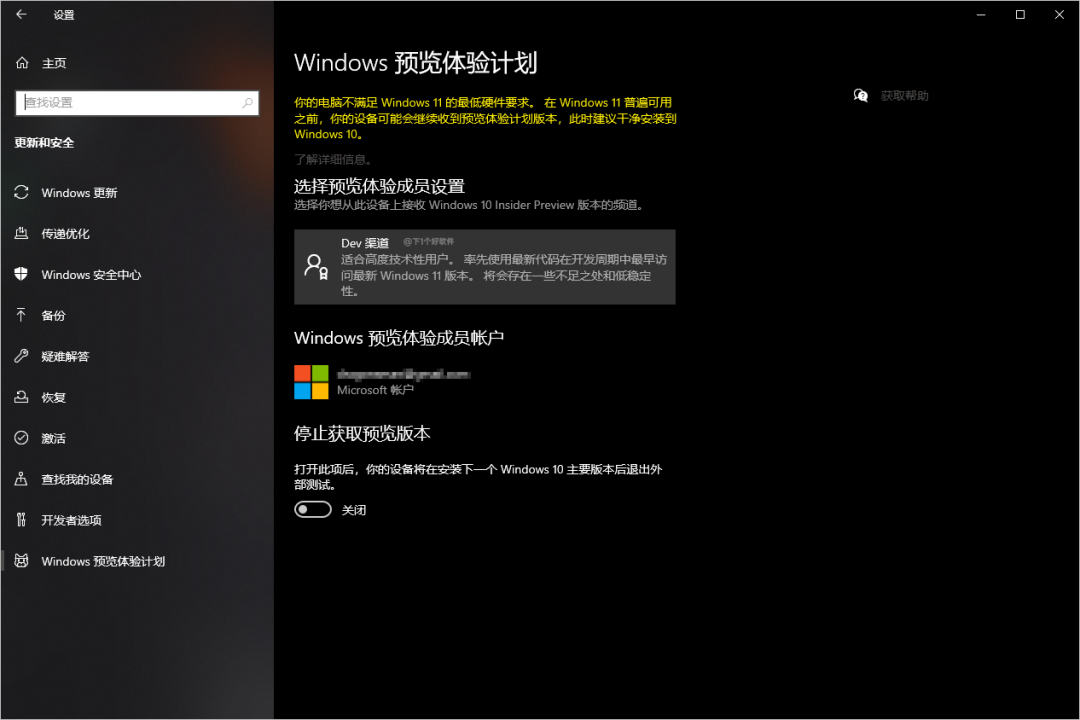Click the 备份 upload arrow icon
This screenshot has height=720, width=1080.
click(x=21, y=315)
